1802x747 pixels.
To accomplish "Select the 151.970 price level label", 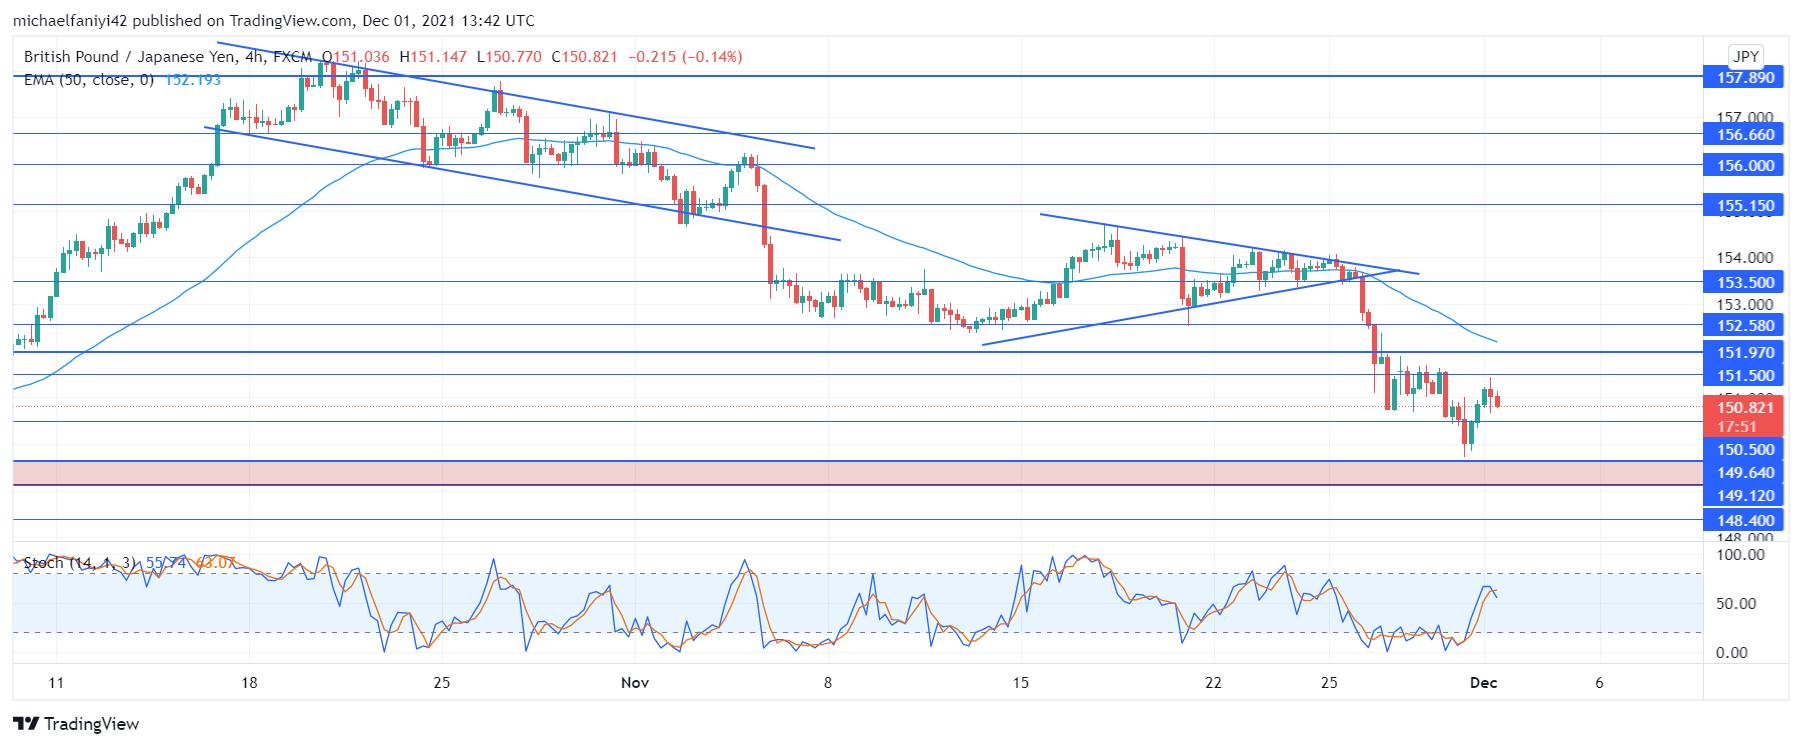I will (x=1743, y=352).
